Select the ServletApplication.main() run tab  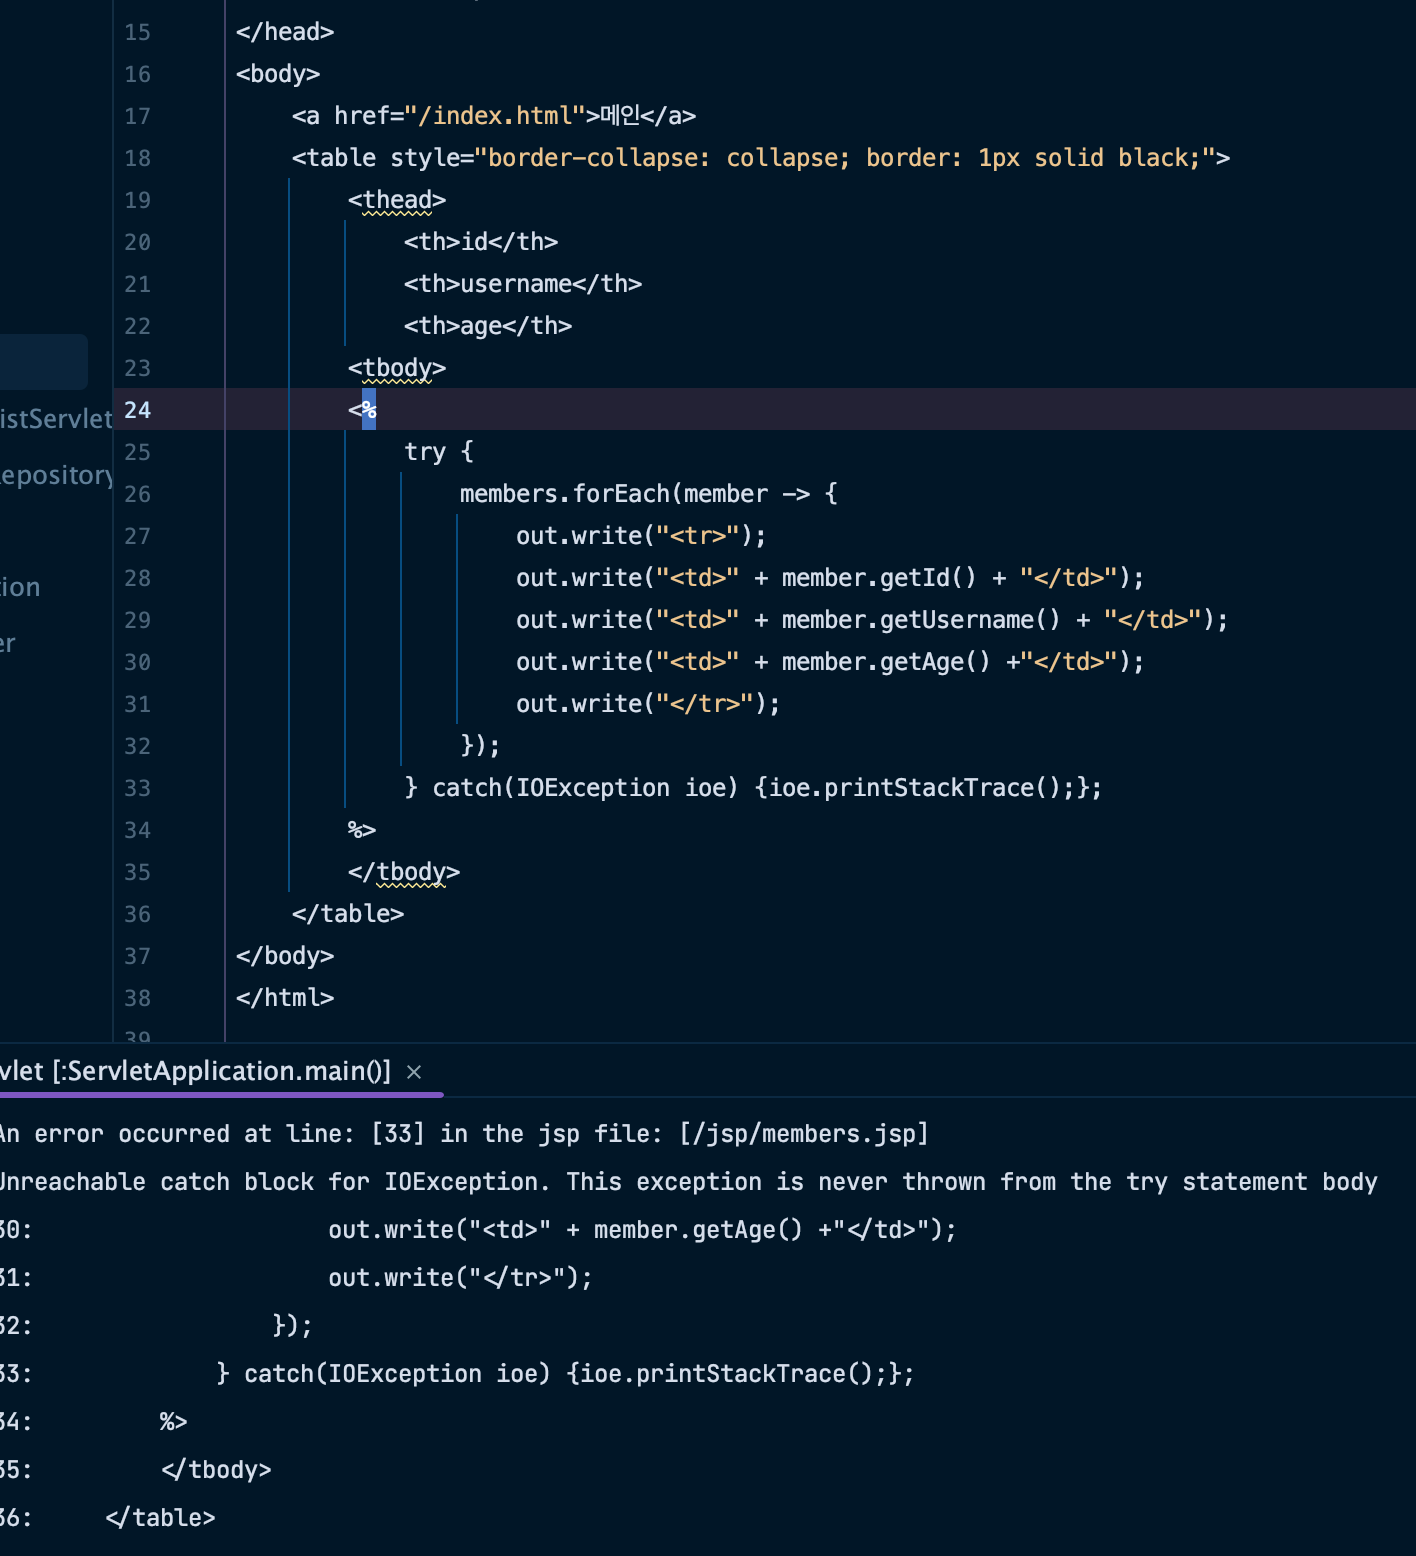pos(196,1071)
